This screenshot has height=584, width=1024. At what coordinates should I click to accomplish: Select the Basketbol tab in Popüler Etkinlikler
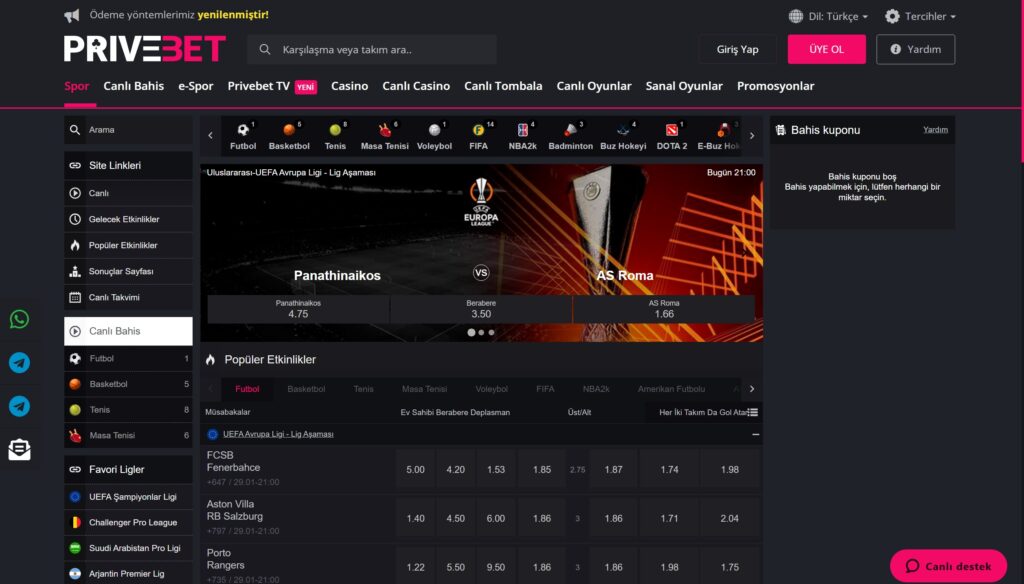[306, 389]
